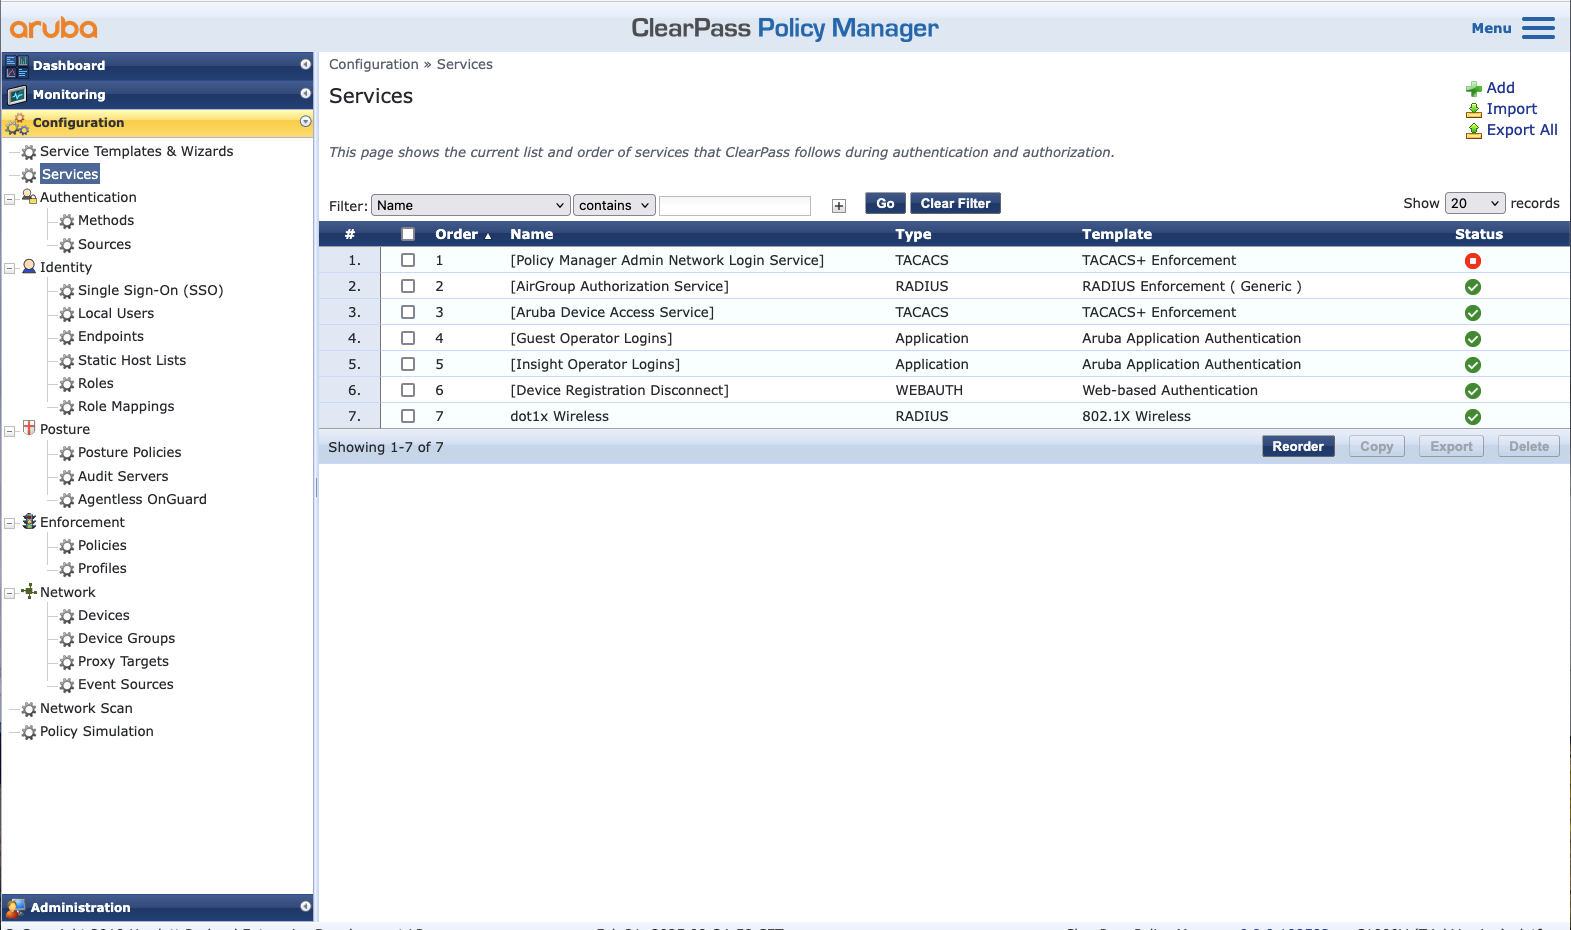Click green status icon for Aruba Device Access Service
The height and width of the screenshot is (930, 1571).
point(1473,313)
